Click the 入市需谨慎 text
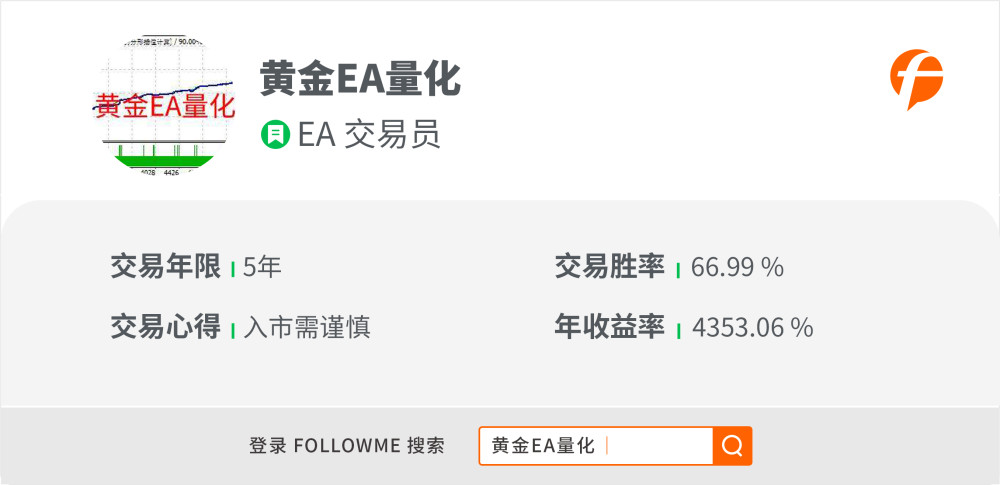 point(307,328)
